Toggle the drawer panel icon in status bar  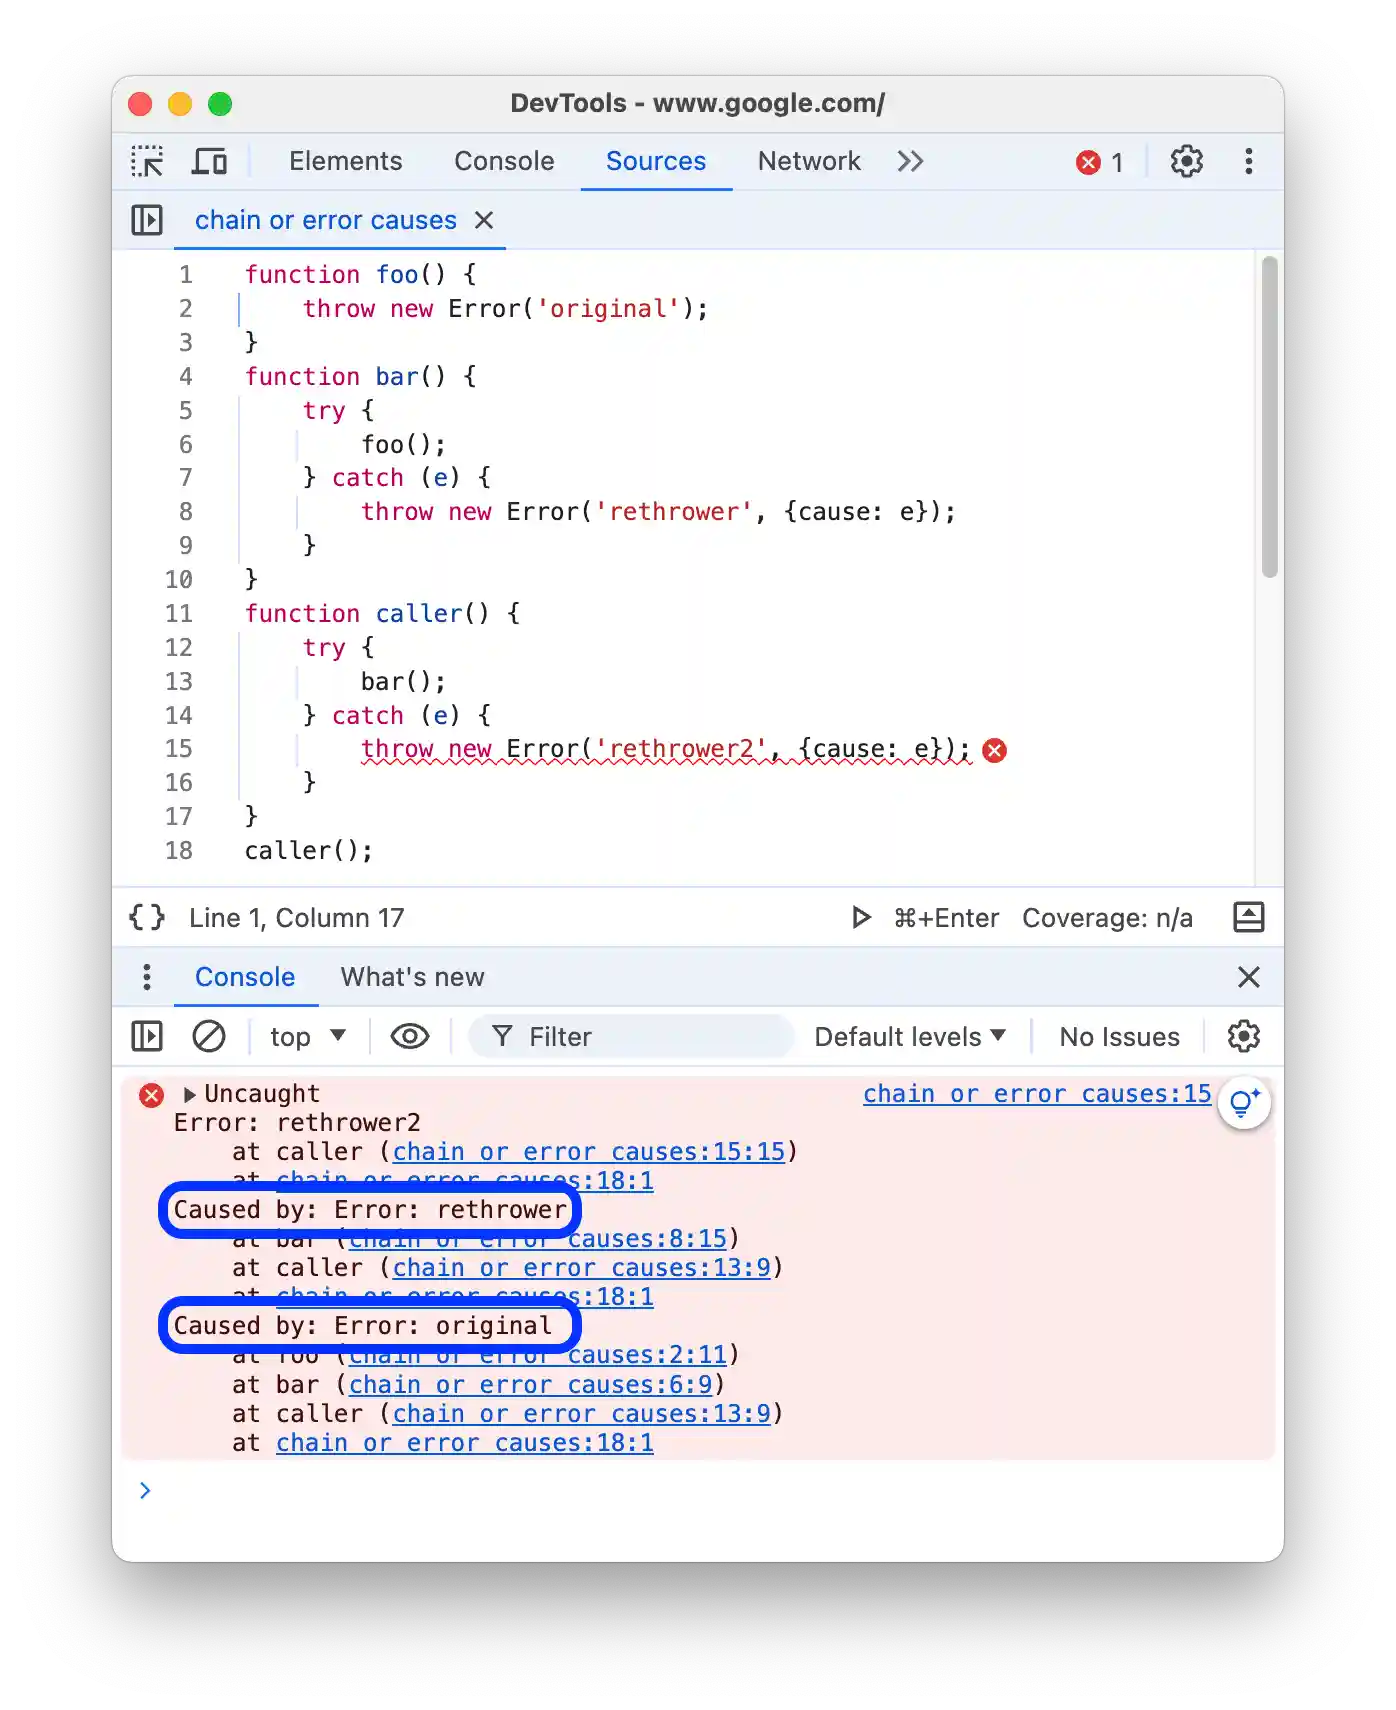pyautogui.click(x=1249, y=918)
